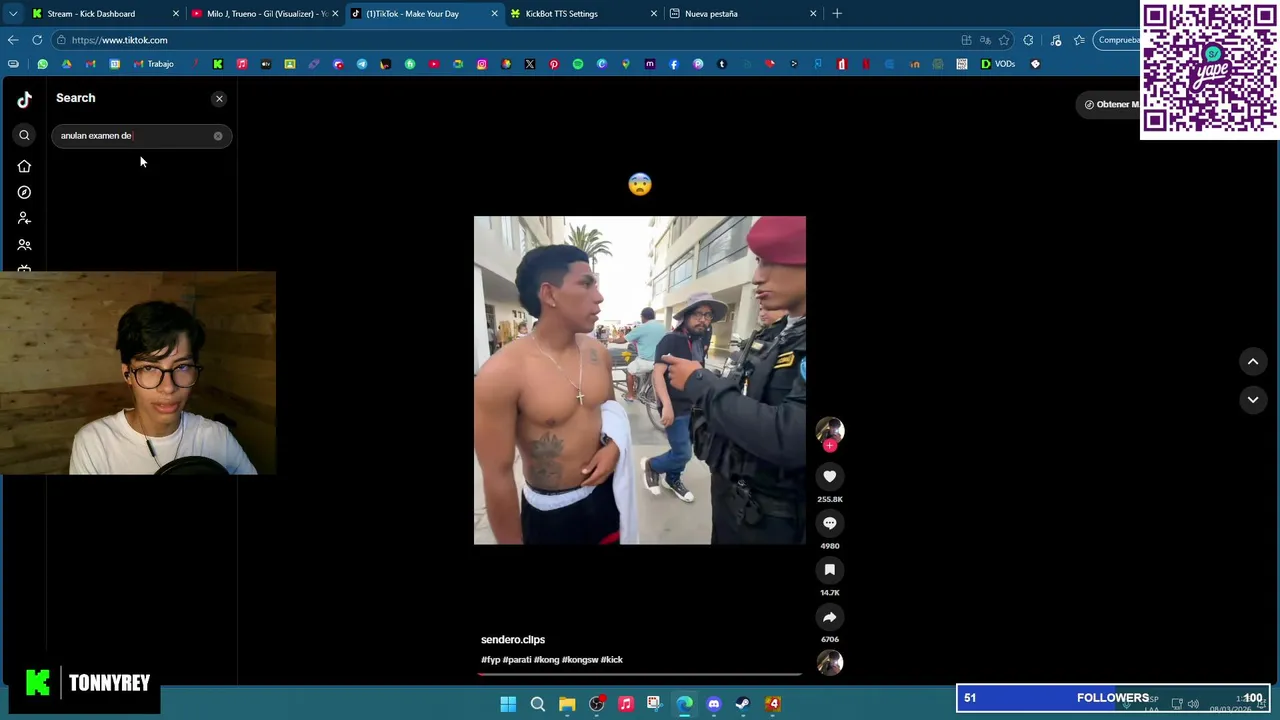Expand the tab actions menu chevron

[x=11, y=14]
